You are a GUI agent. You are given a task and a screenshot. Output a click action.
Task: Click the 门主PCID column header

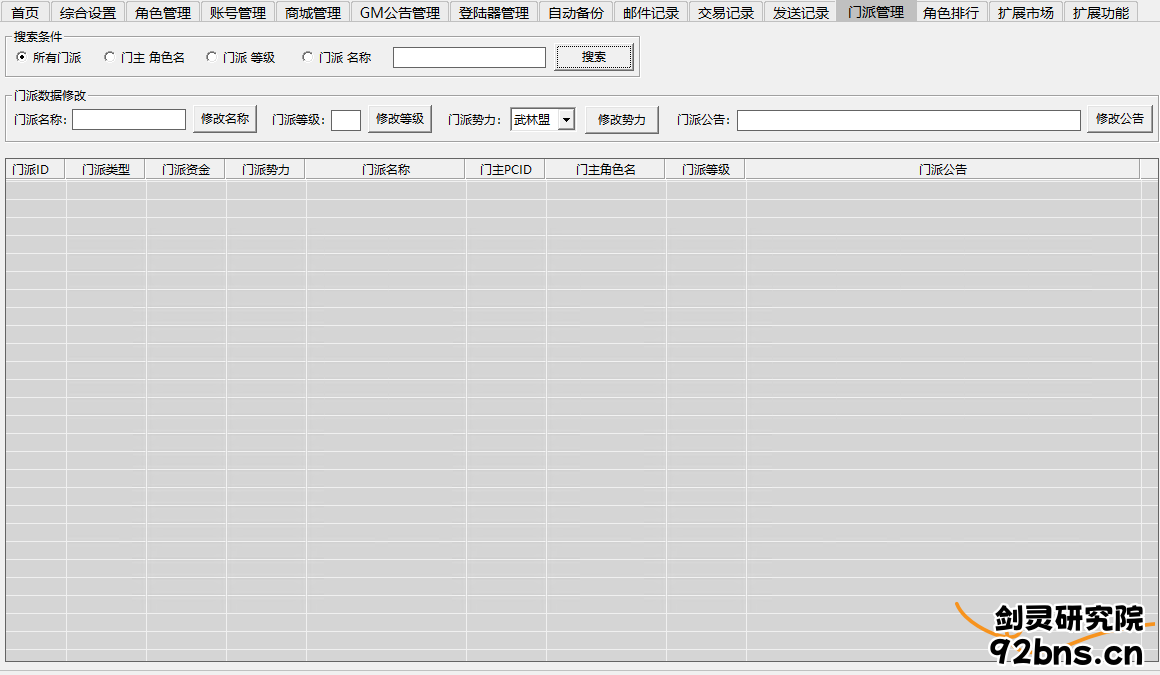click(505, 169)
